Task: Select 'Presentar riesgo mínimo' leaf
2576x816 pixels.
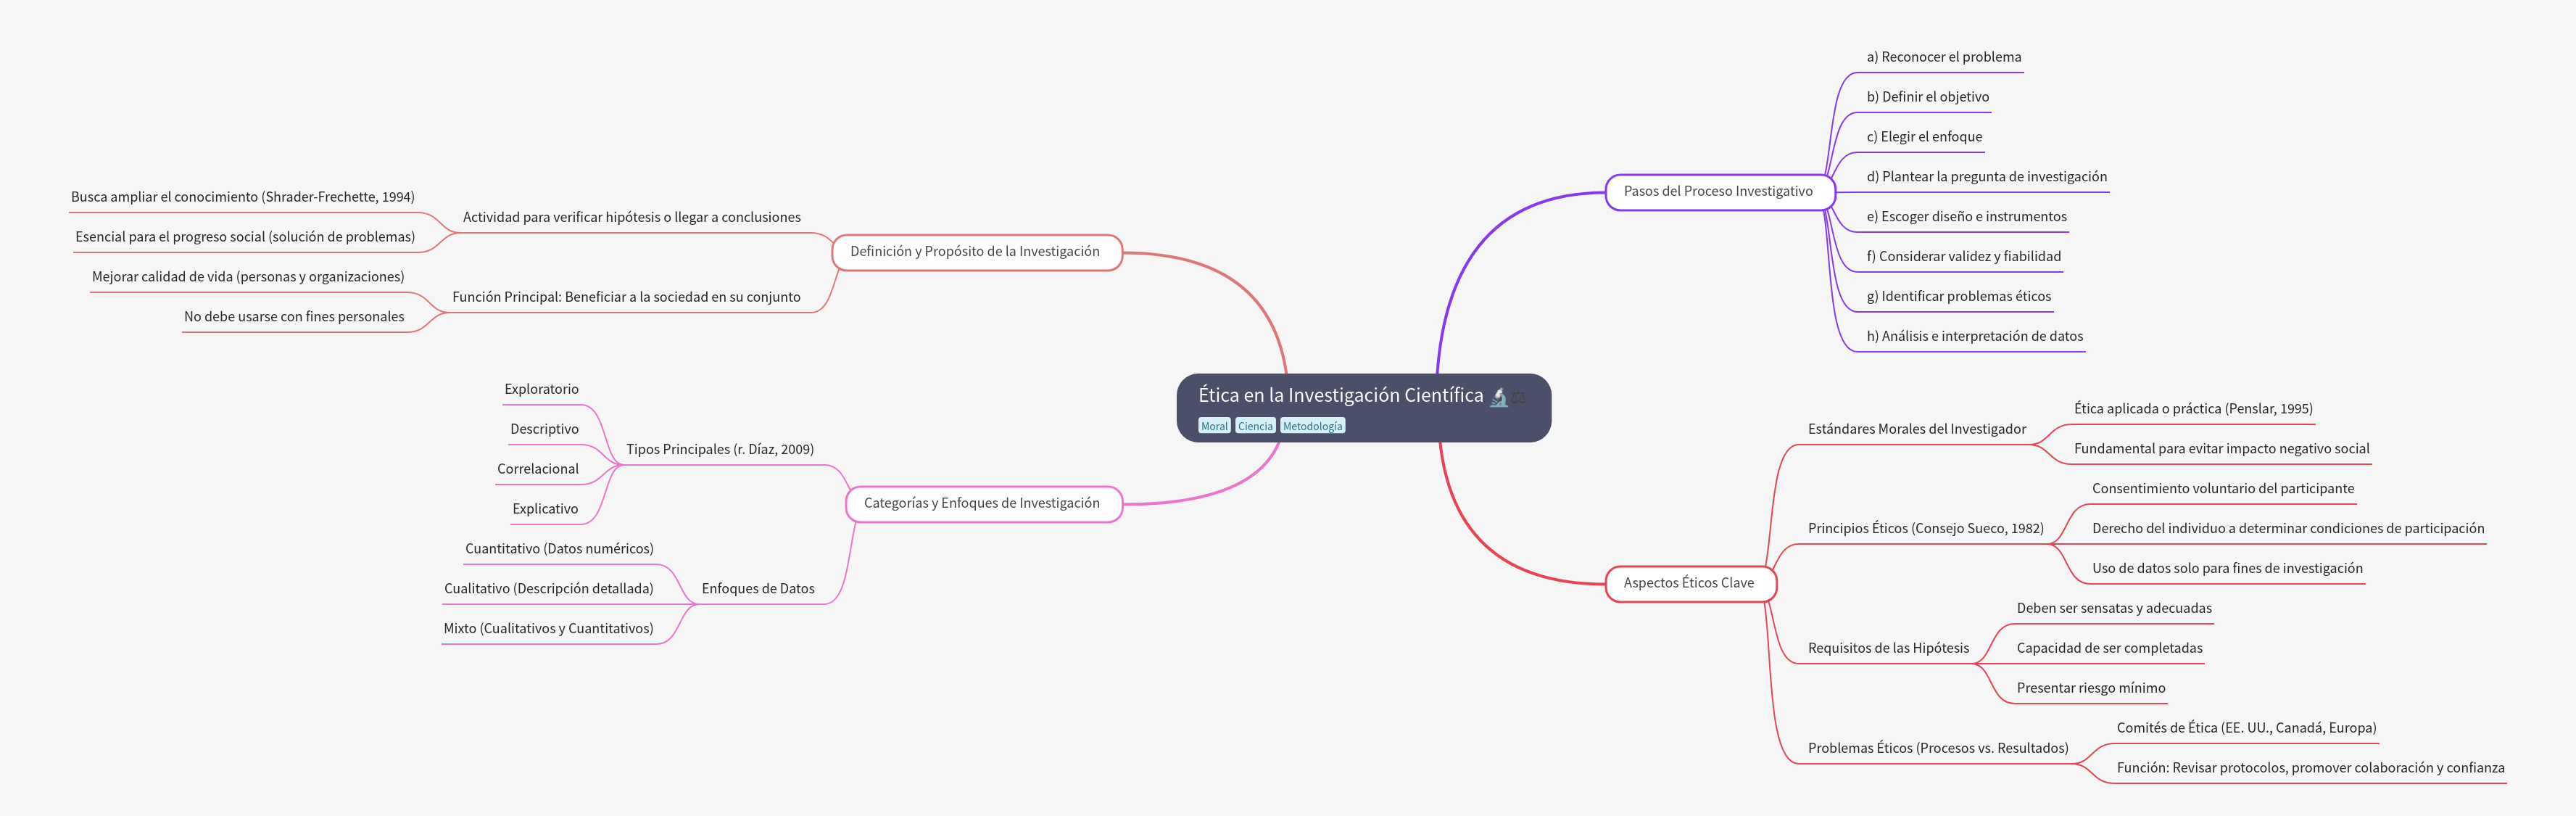Action: tap(2090, 689)
